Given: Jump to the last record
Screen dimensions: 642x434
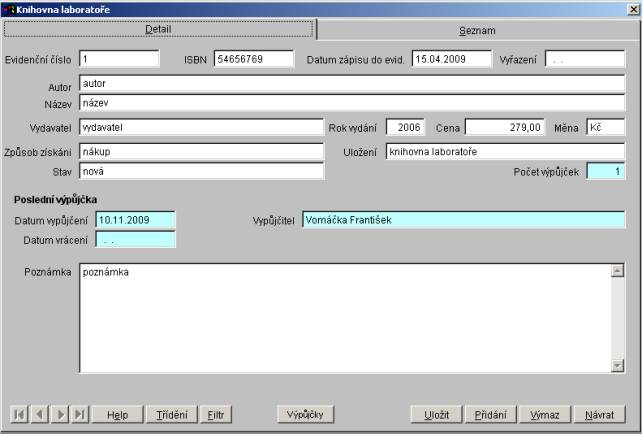Looking at the screenshot, I should [79, 414].
